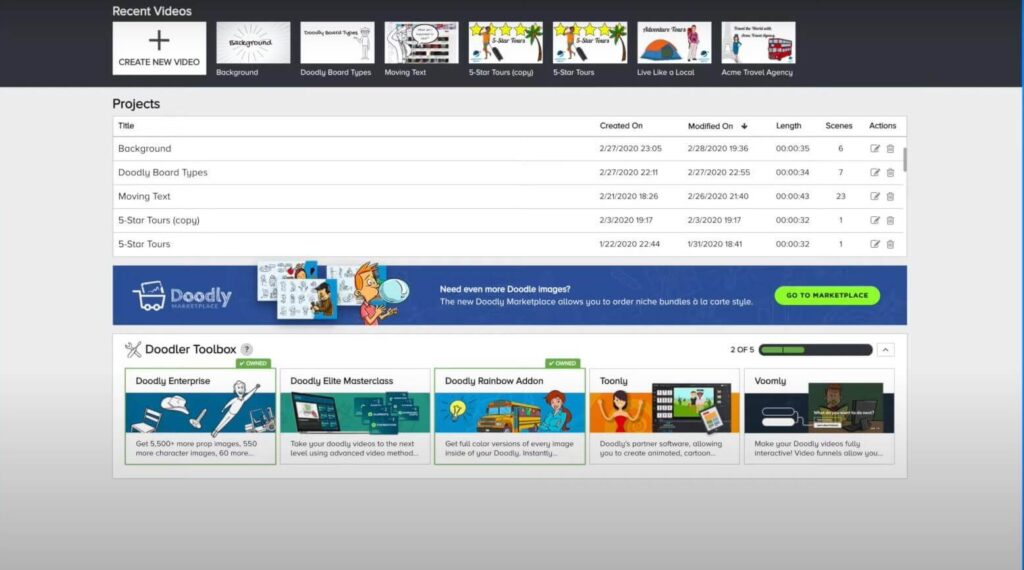Open the Live Like a Local thumbnail
1024x570 pixels.
coord(674,42)
